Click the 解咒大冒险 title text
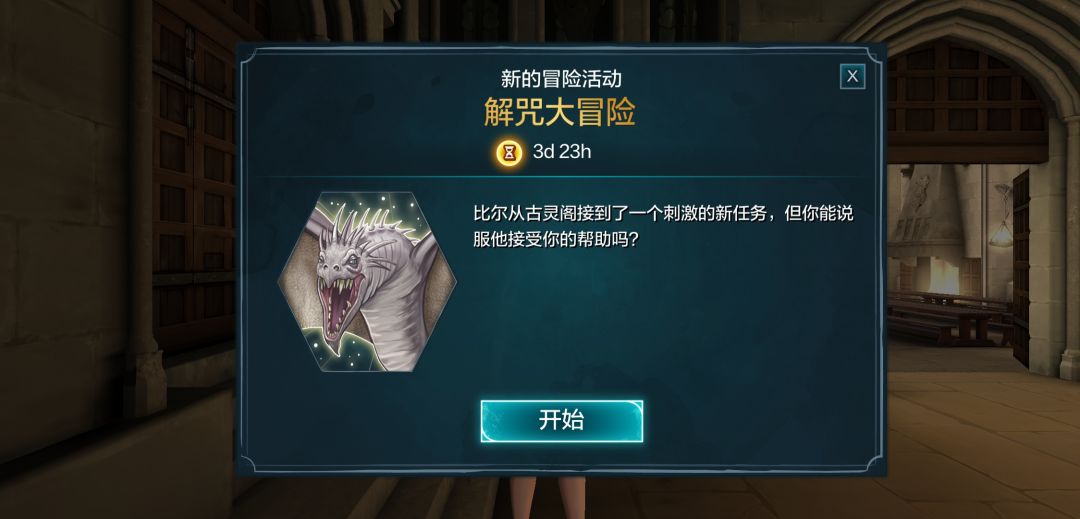The image size is (1080, 519). [559, 114]
